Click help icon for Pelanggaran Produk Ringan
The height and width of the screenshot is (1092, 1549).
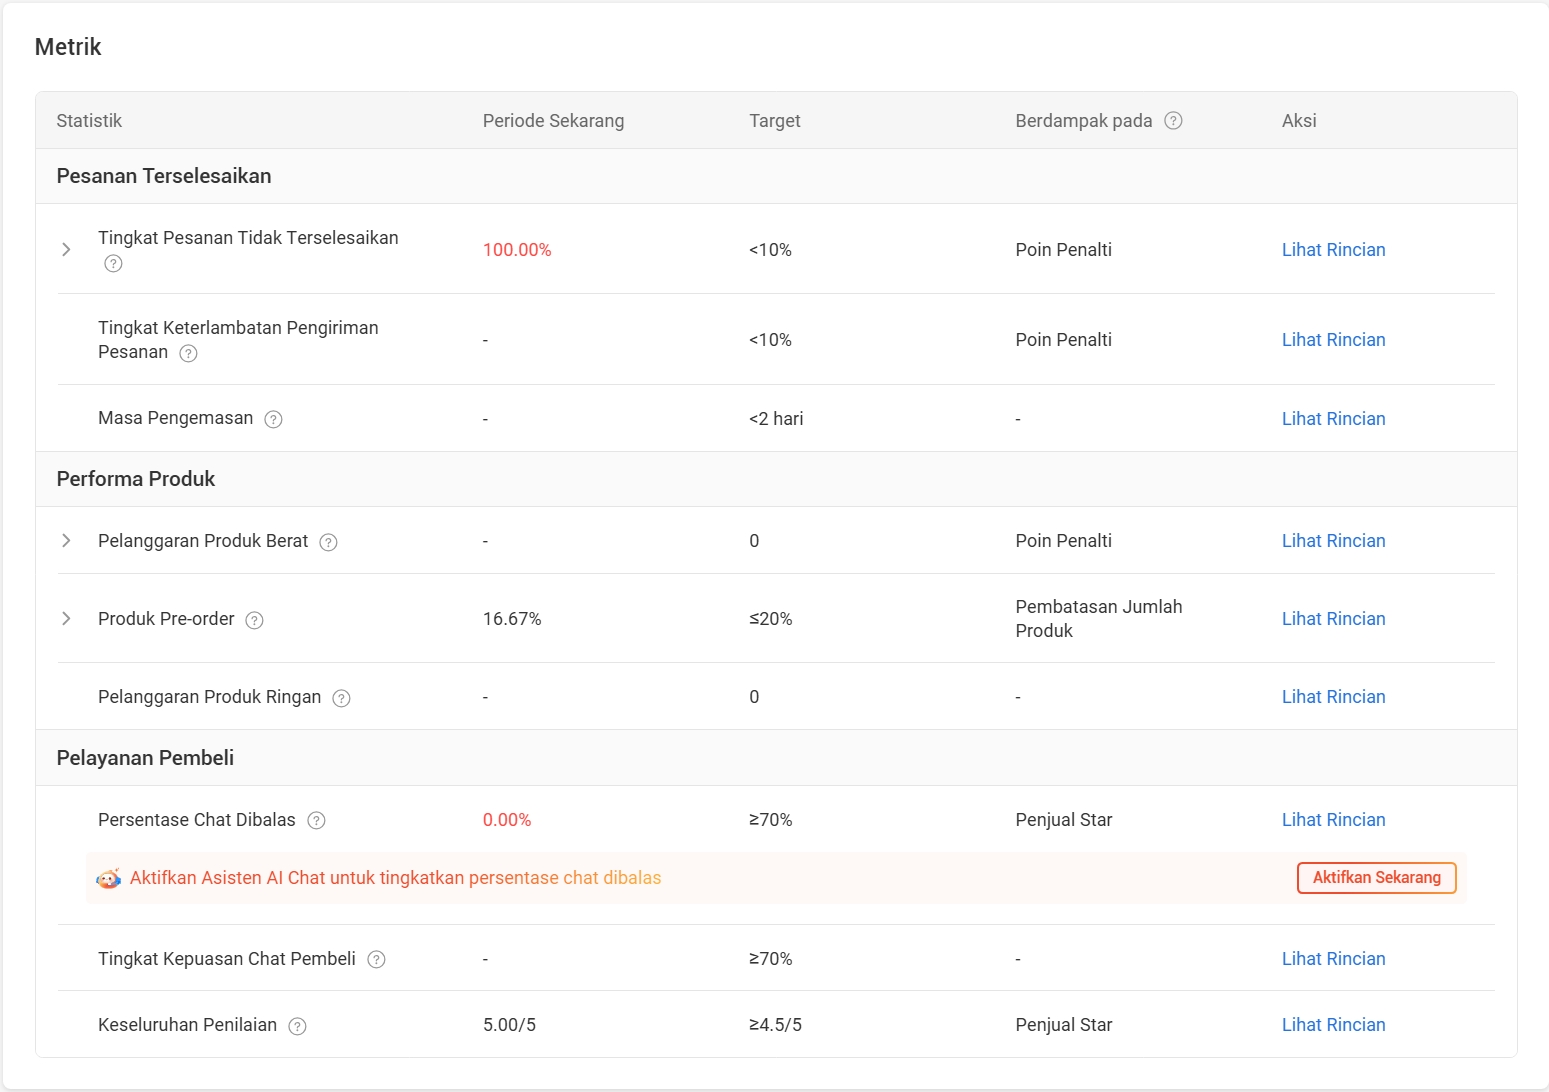(342, 698)
